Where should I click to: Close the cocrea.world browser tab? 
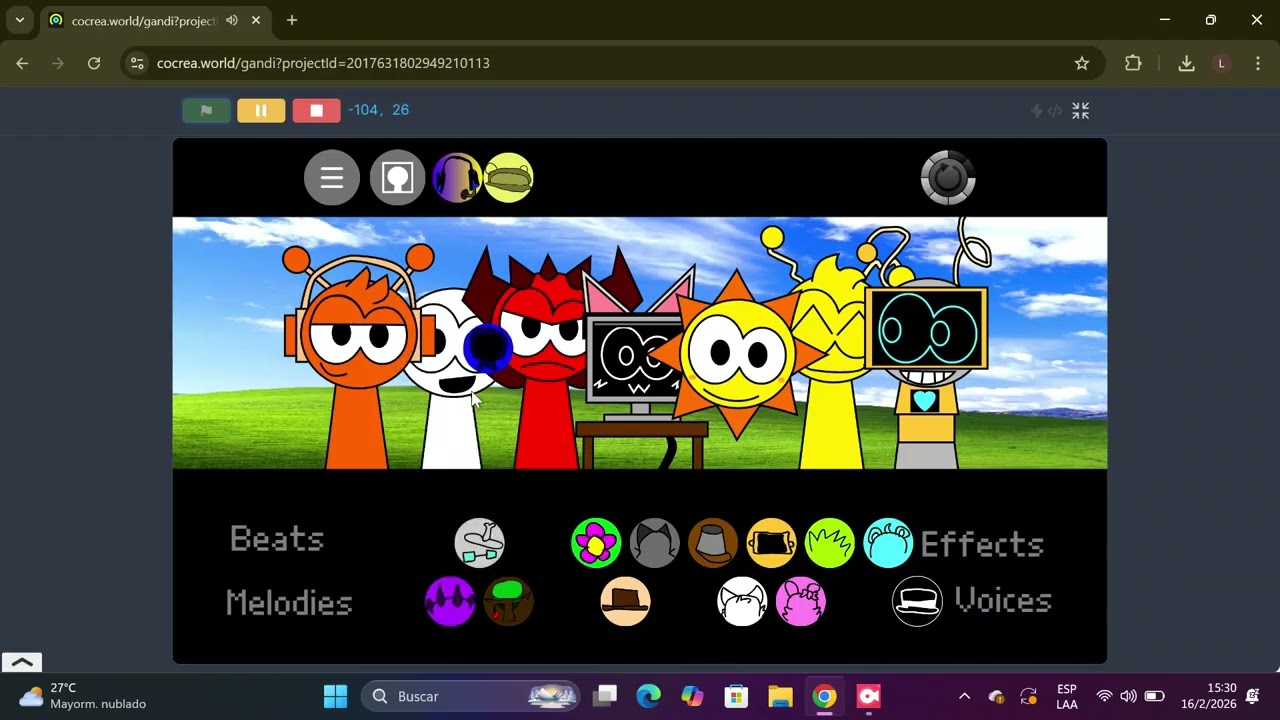[x=256, y=20]
